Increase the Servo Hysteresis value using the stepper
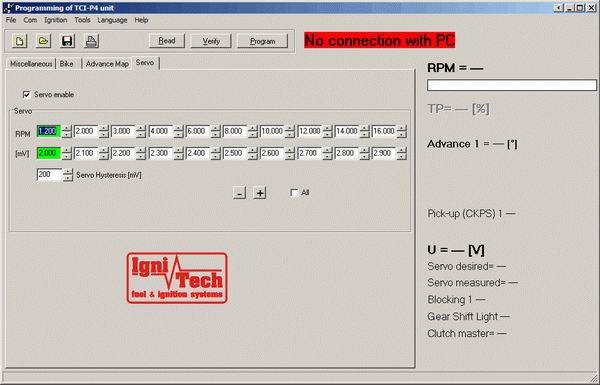600x385 pixels. pyautogui.click(x=68, y=171)
